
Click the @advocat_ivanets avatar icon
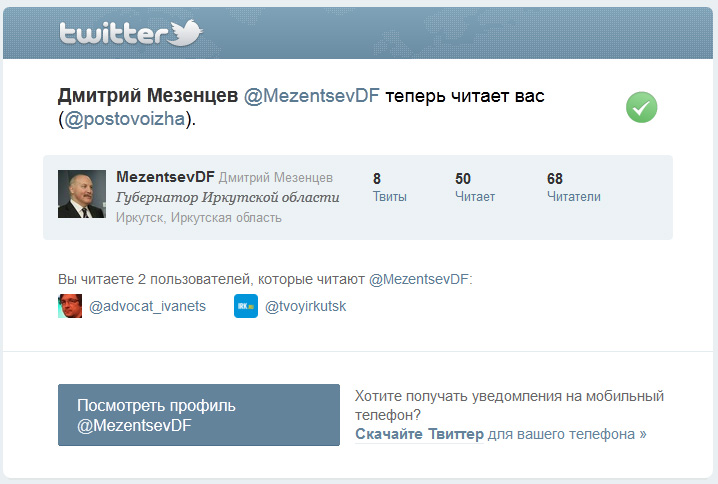tap(70, 306)
